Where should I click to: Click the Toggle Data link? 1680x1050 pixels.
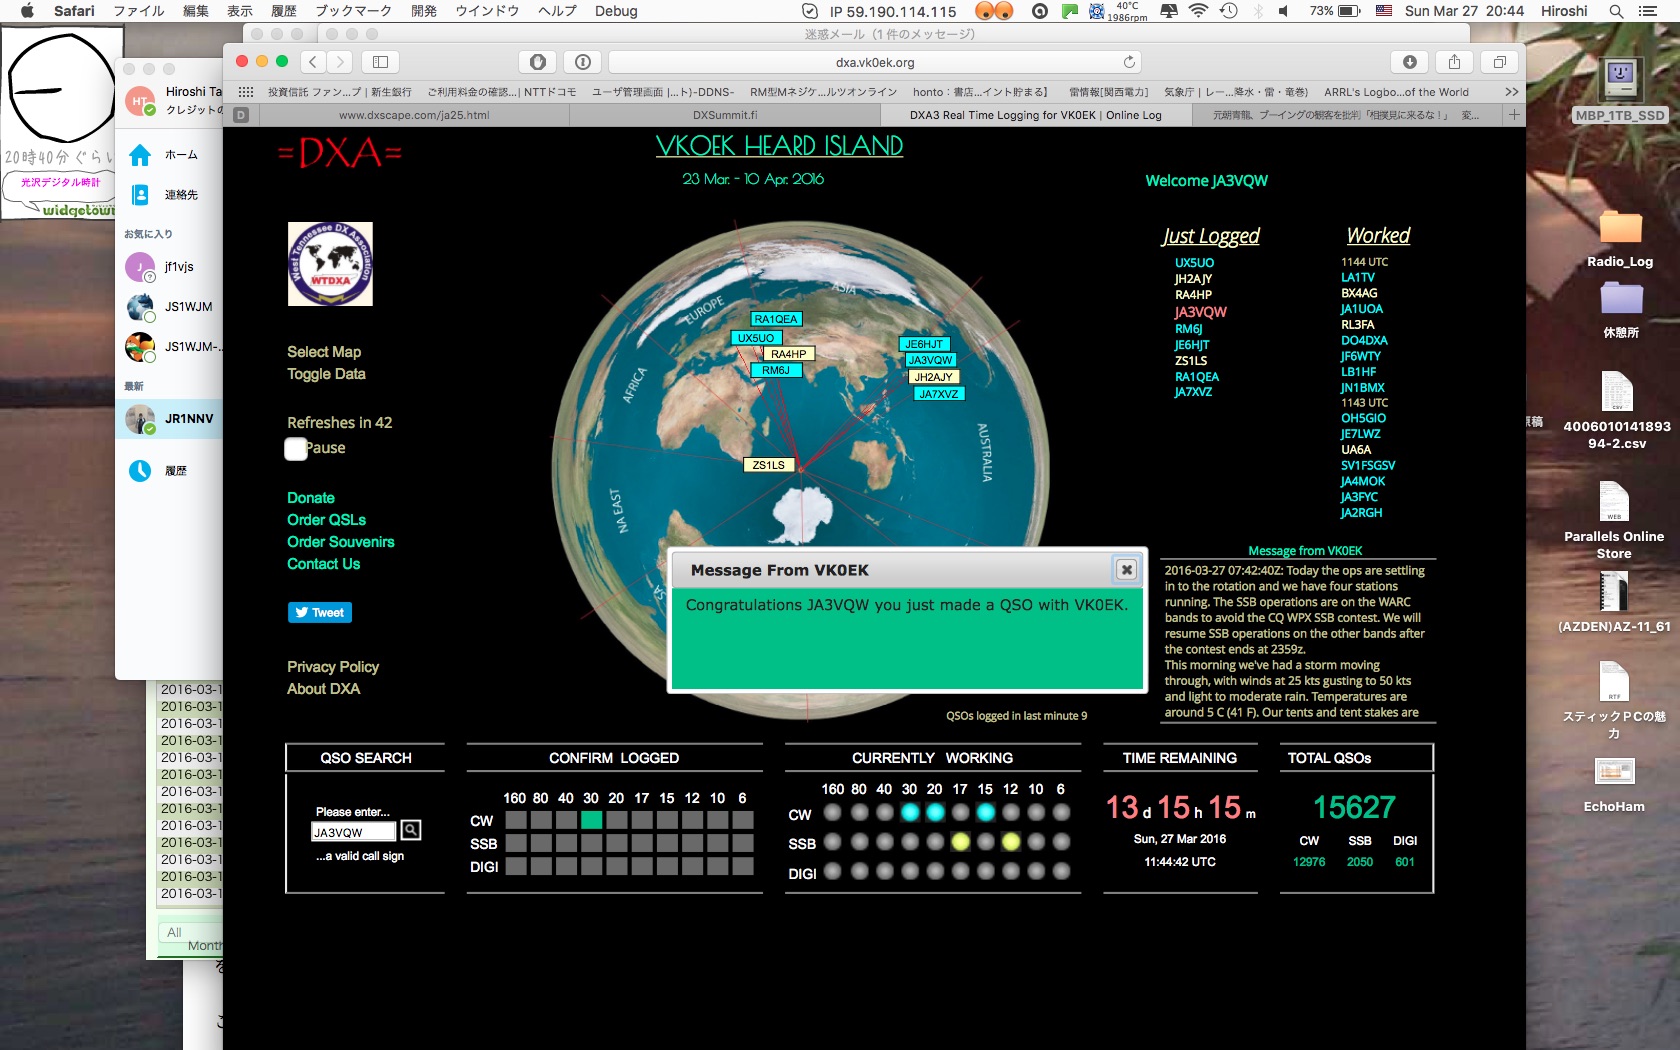326,374
